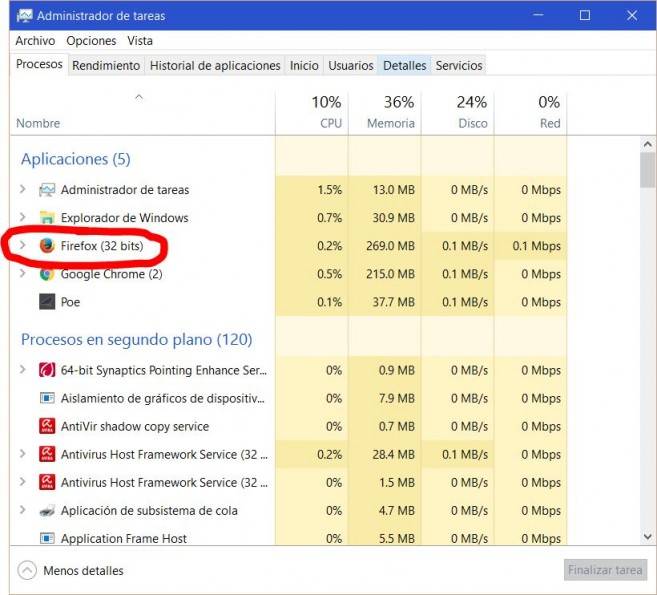Screen dimensions: 657x595
Task: Click the Poe application icon
Action: pyautogui.click(x=47, y=302)
